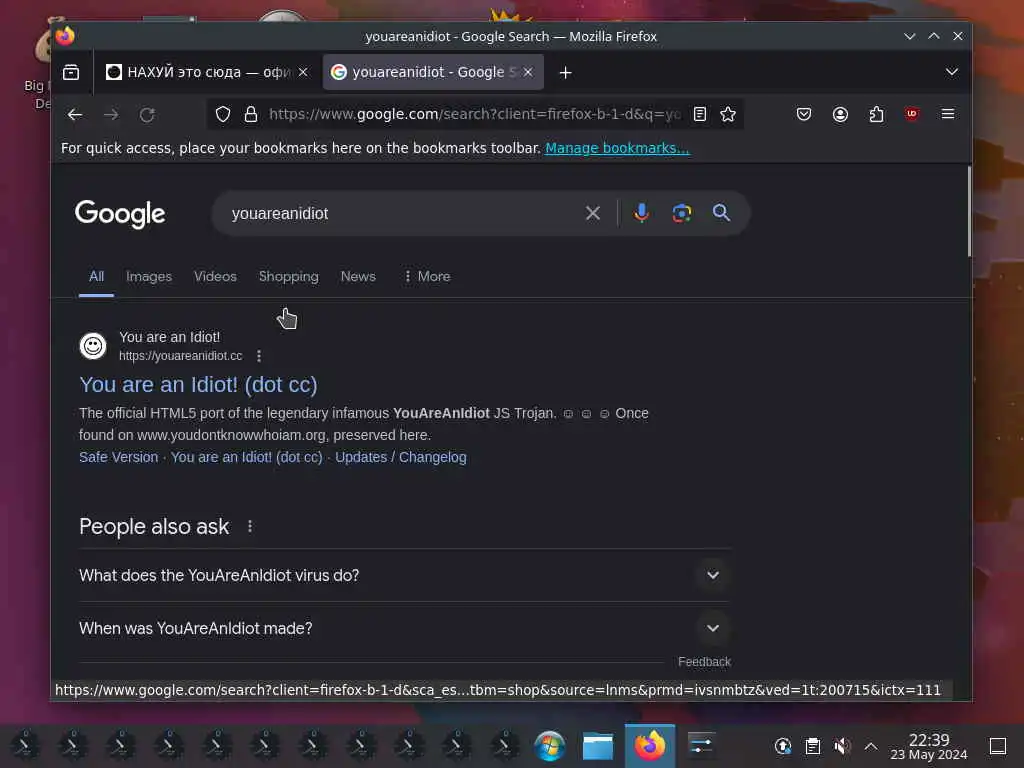This screenshot has height=768, width=1024.
Task: Open three-dot options next to https://youareanidiot.cc
Action: [259, 356]
